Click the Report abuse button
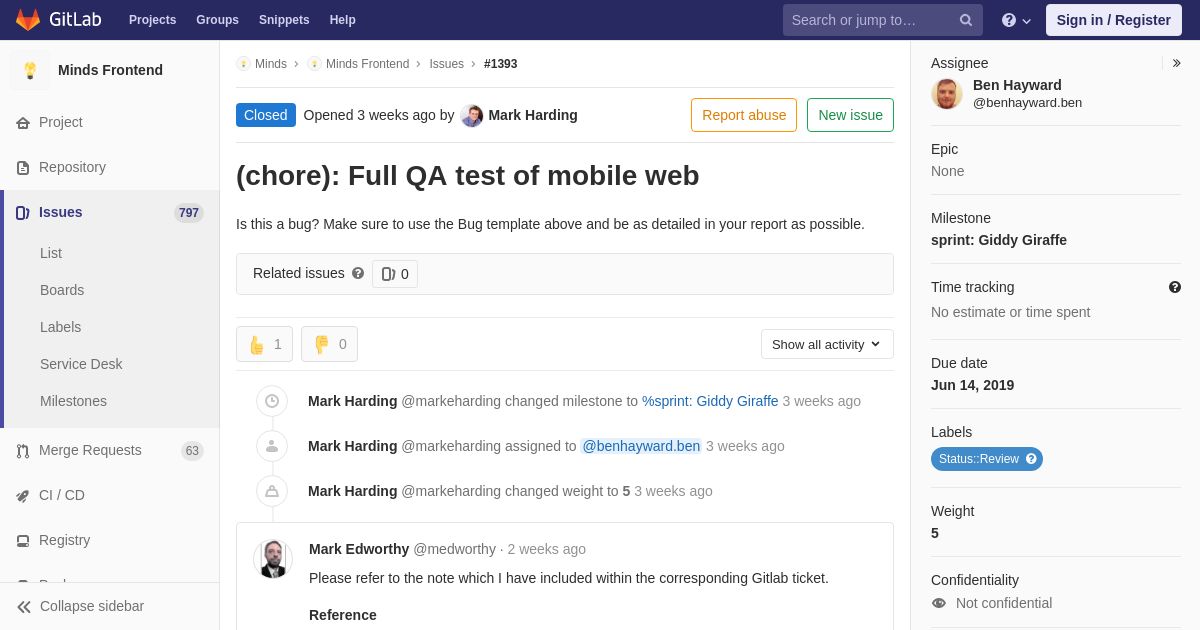The image size is (1200, 630). (x=744, y=115)
